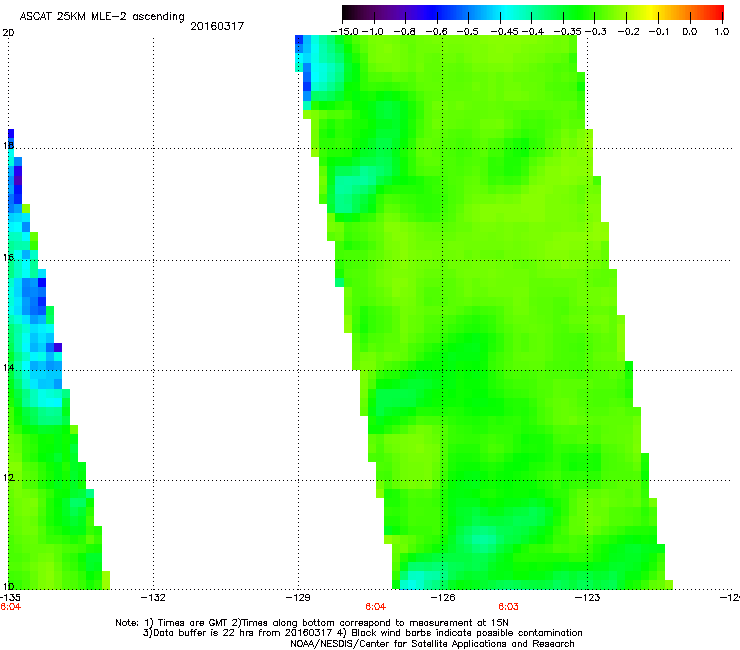Click the '1.0' color scale label
The height and width of the screenshot is (650, 740).
[x=722, y=32]
